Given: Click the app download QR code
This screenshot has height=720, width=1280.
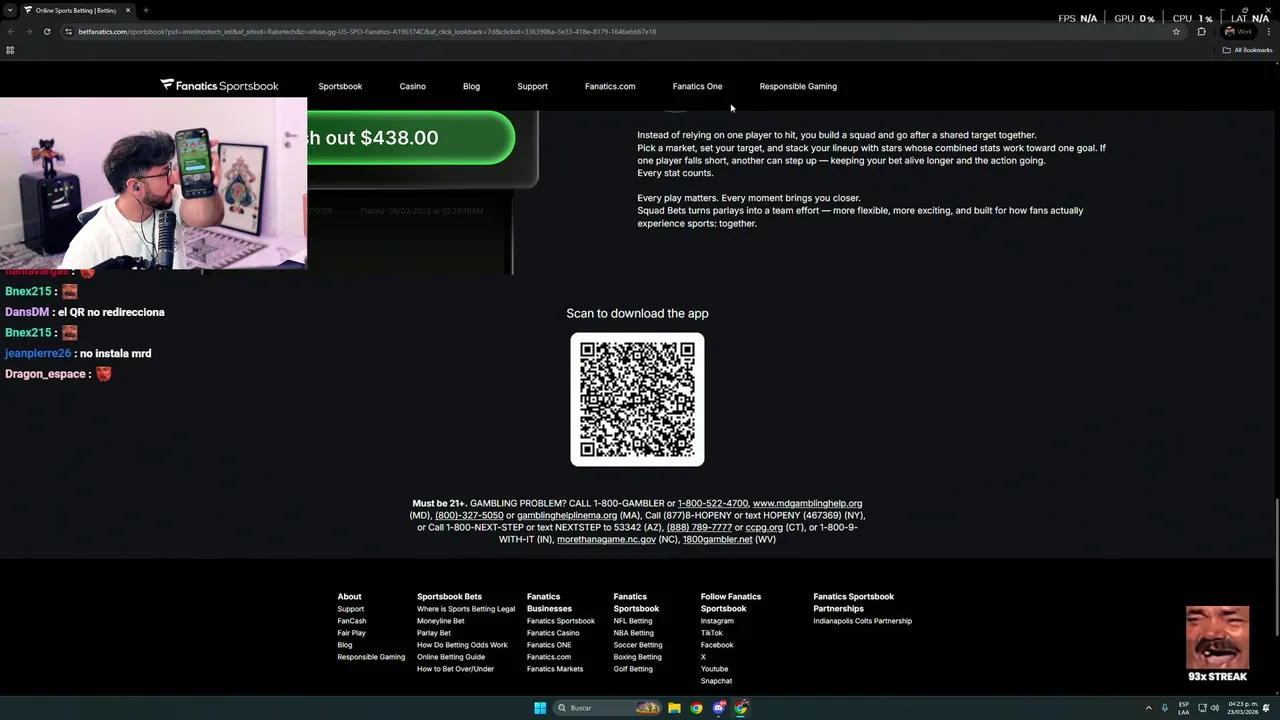Looking at the screenshot, I should [637, 399].
